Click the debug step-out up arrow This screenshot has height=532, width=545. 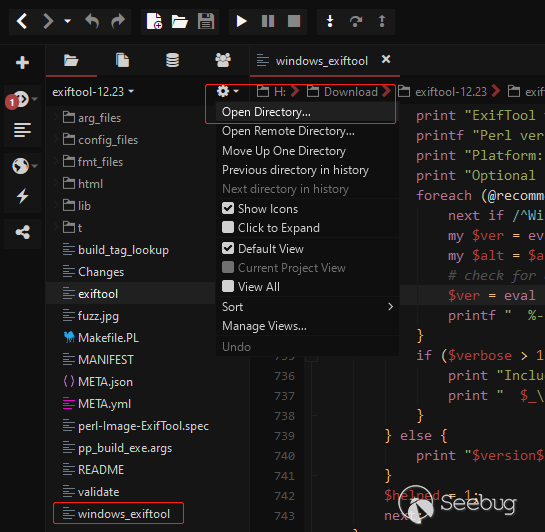(382, 21)
